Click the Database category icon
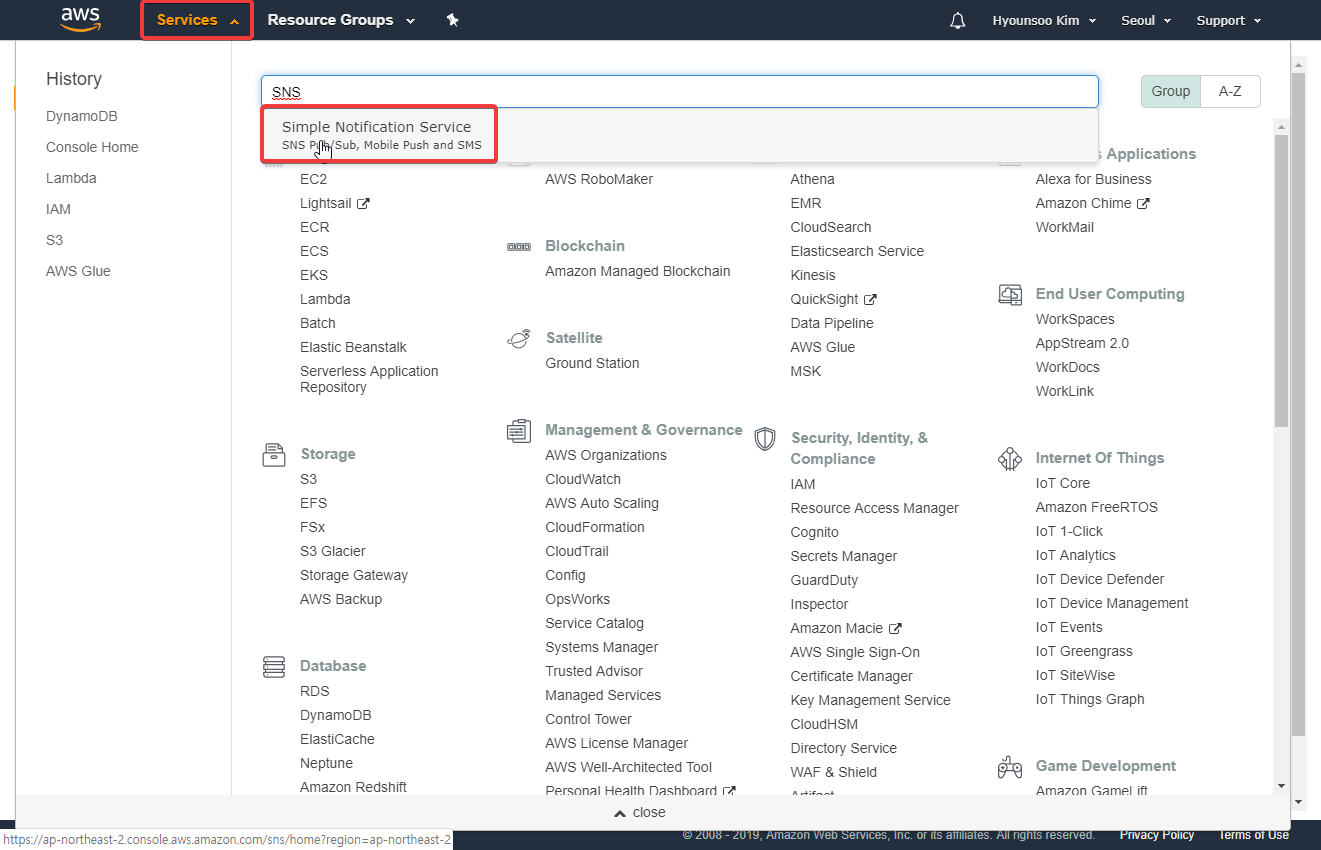1321x850 pixels. pos(274,667)
